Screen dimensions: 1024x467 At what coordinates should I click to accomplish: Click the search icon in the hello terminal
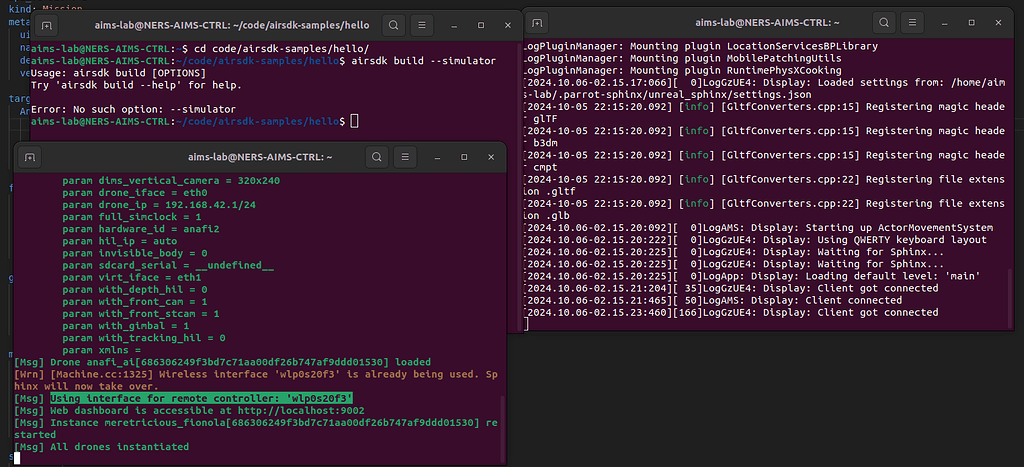click(394, 24)
